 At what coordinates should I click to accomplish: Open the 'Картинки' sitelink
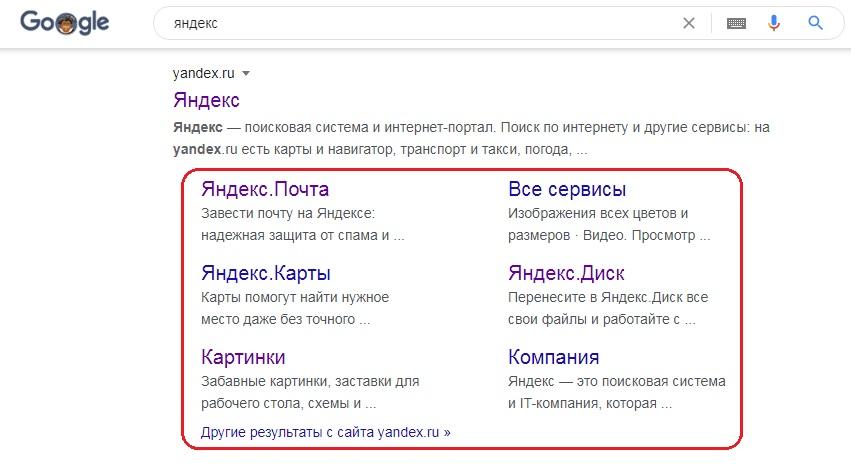[x=243, y=357]
